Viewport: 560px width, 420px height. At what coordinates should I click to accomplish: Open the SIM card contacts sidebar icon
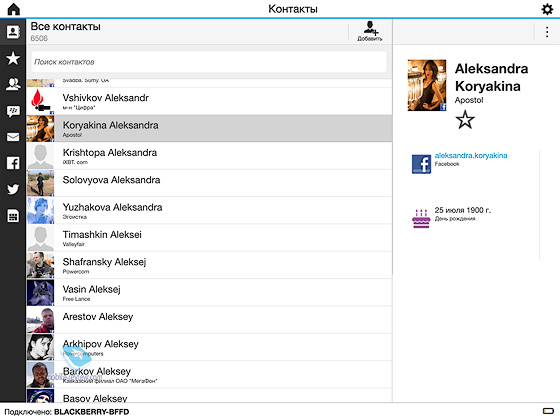[x=13, y=216]
